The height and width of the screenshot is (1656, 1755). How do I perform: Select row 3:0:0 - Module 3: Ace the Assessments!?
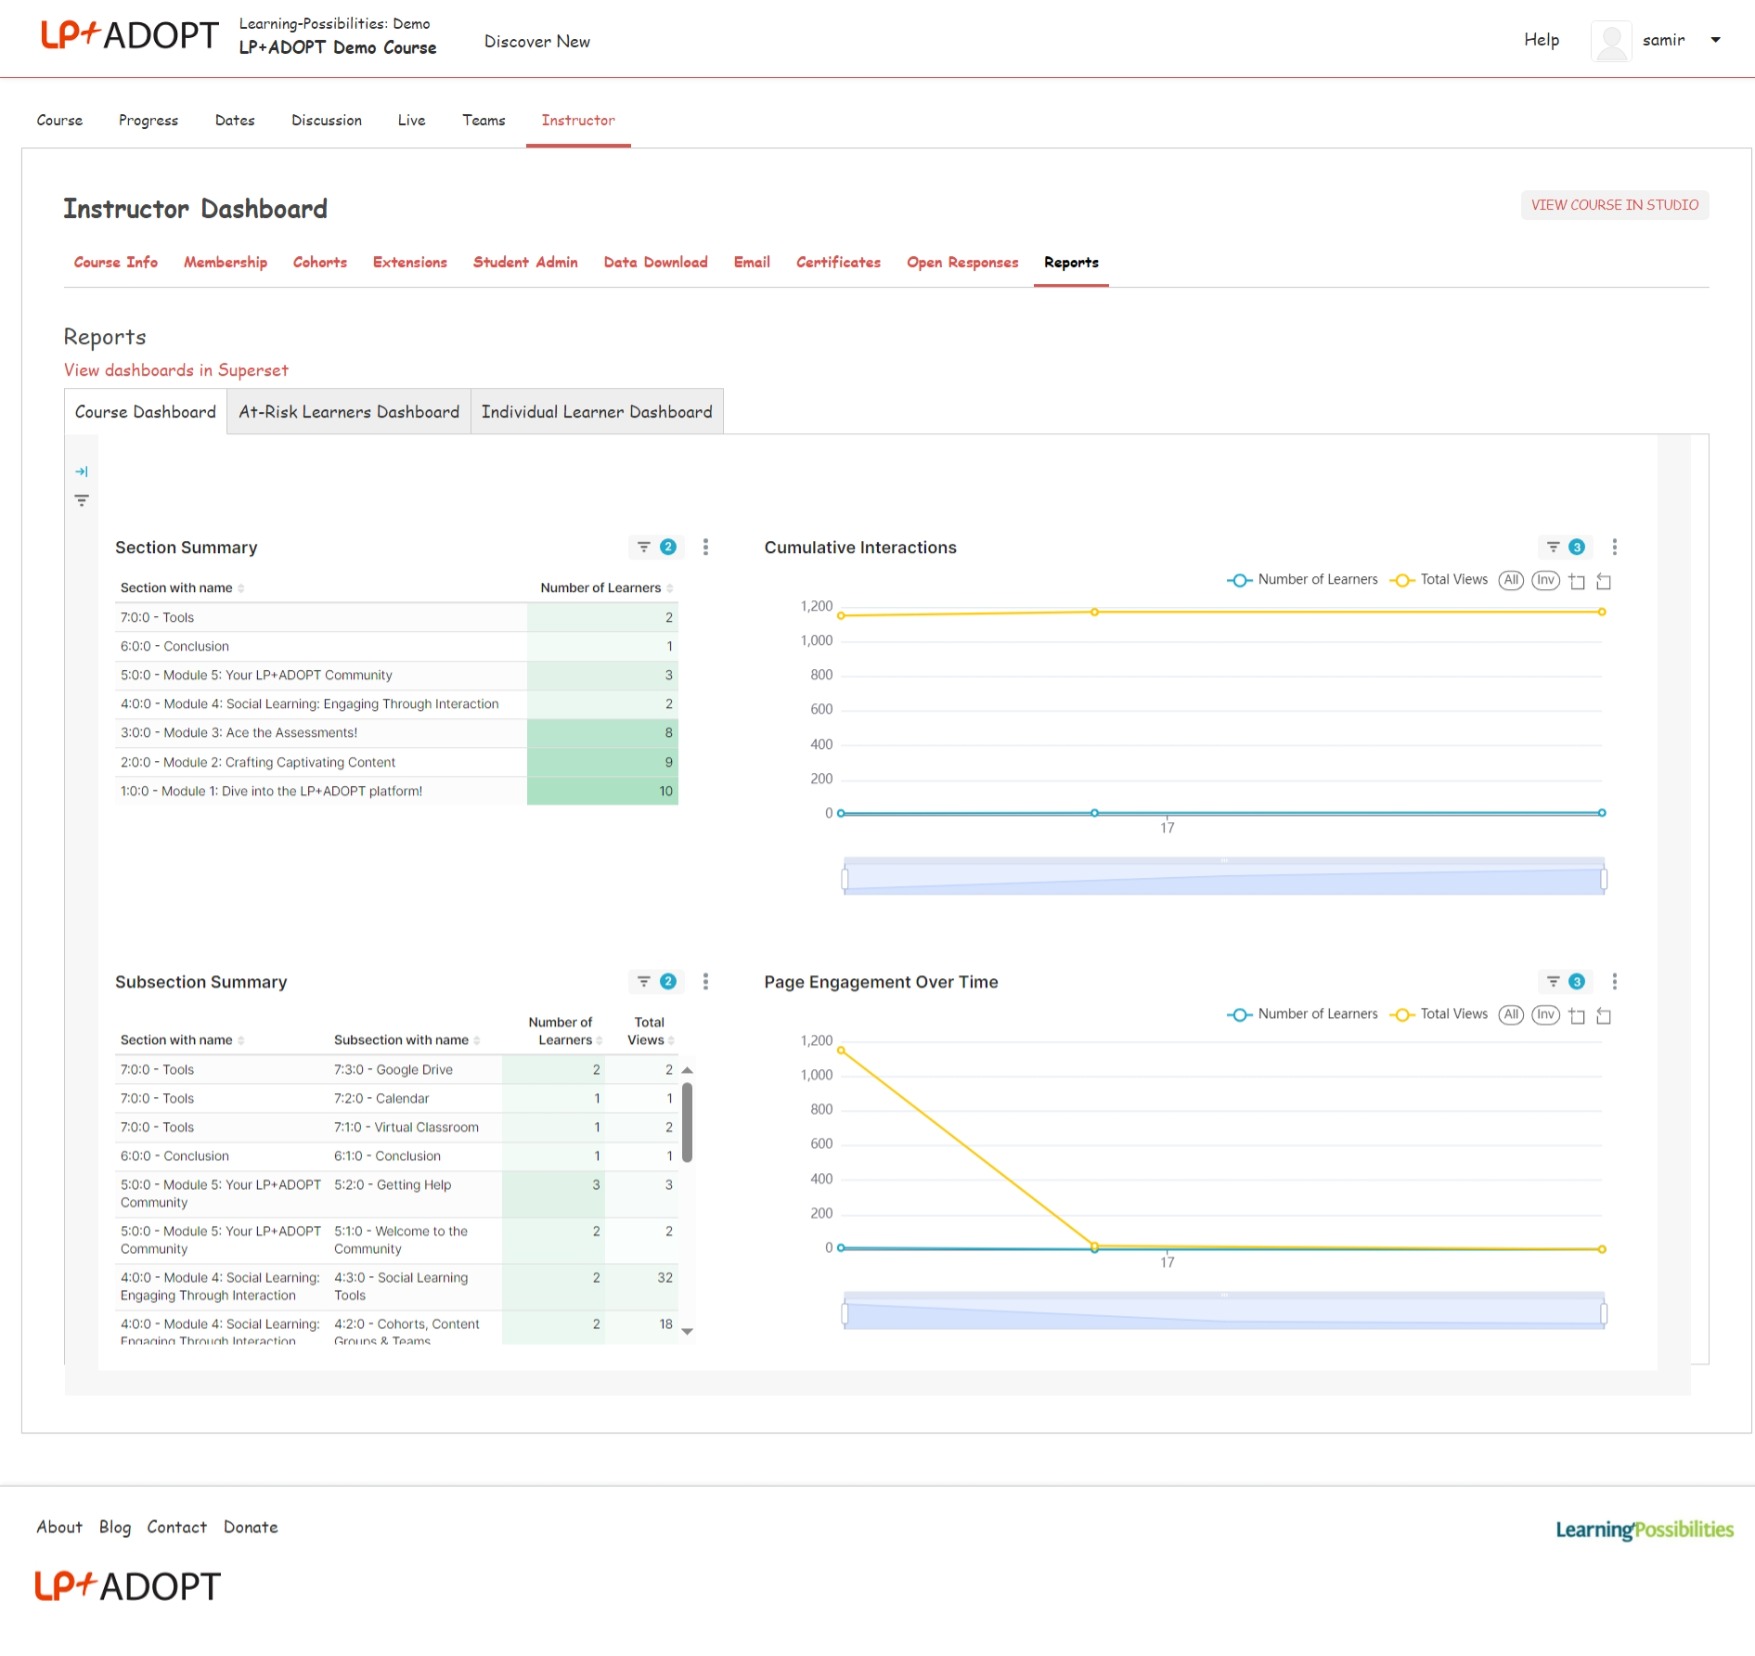[397, 733]
